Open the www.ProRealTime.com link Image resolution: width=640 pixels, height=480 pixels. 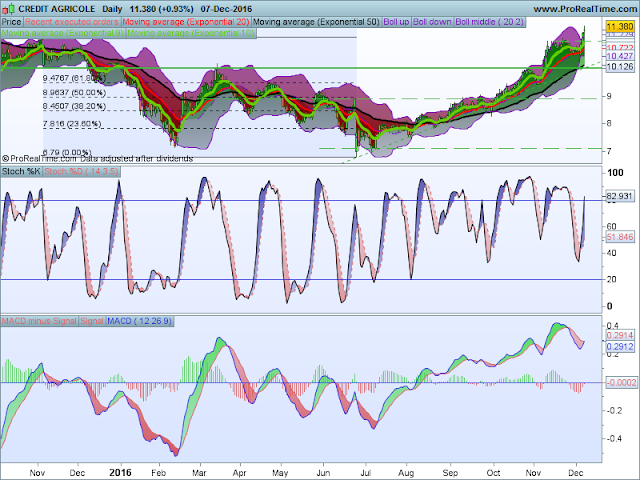pos(586,9)
